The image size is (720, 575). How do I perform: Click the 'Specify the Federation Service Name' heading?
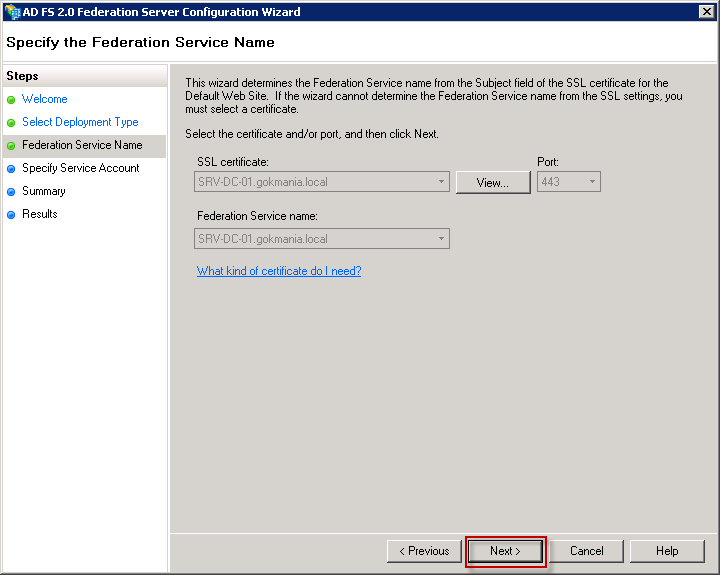(141, 42)
